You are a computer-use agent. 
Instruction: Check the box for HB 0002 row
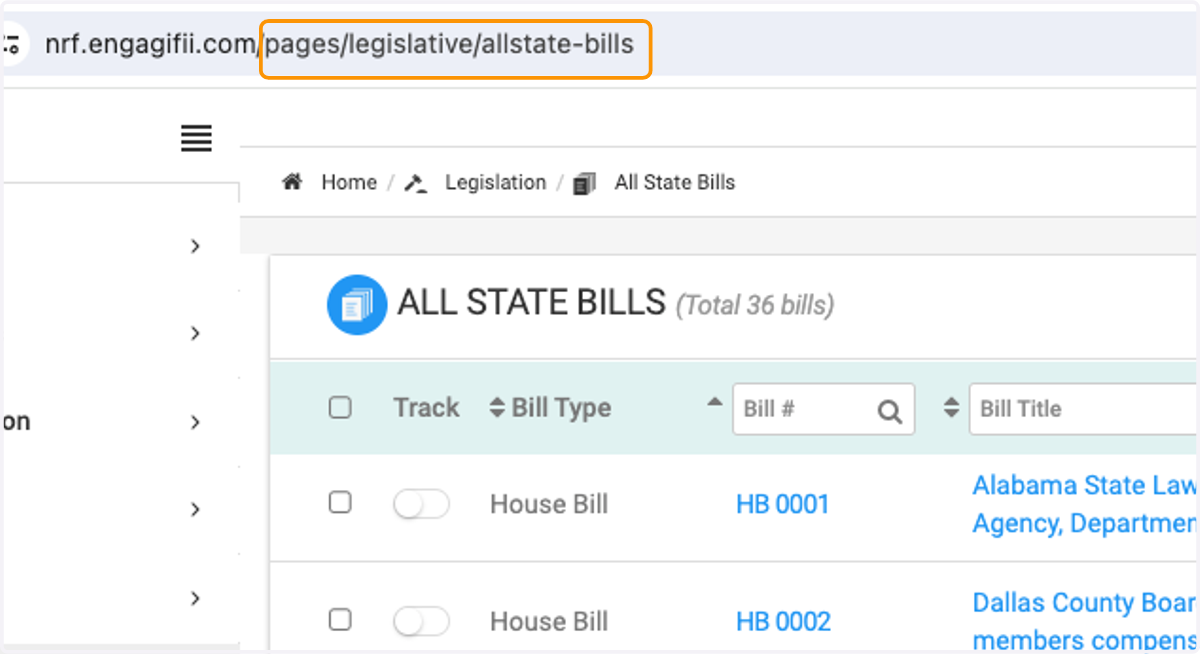coord(340,620)
